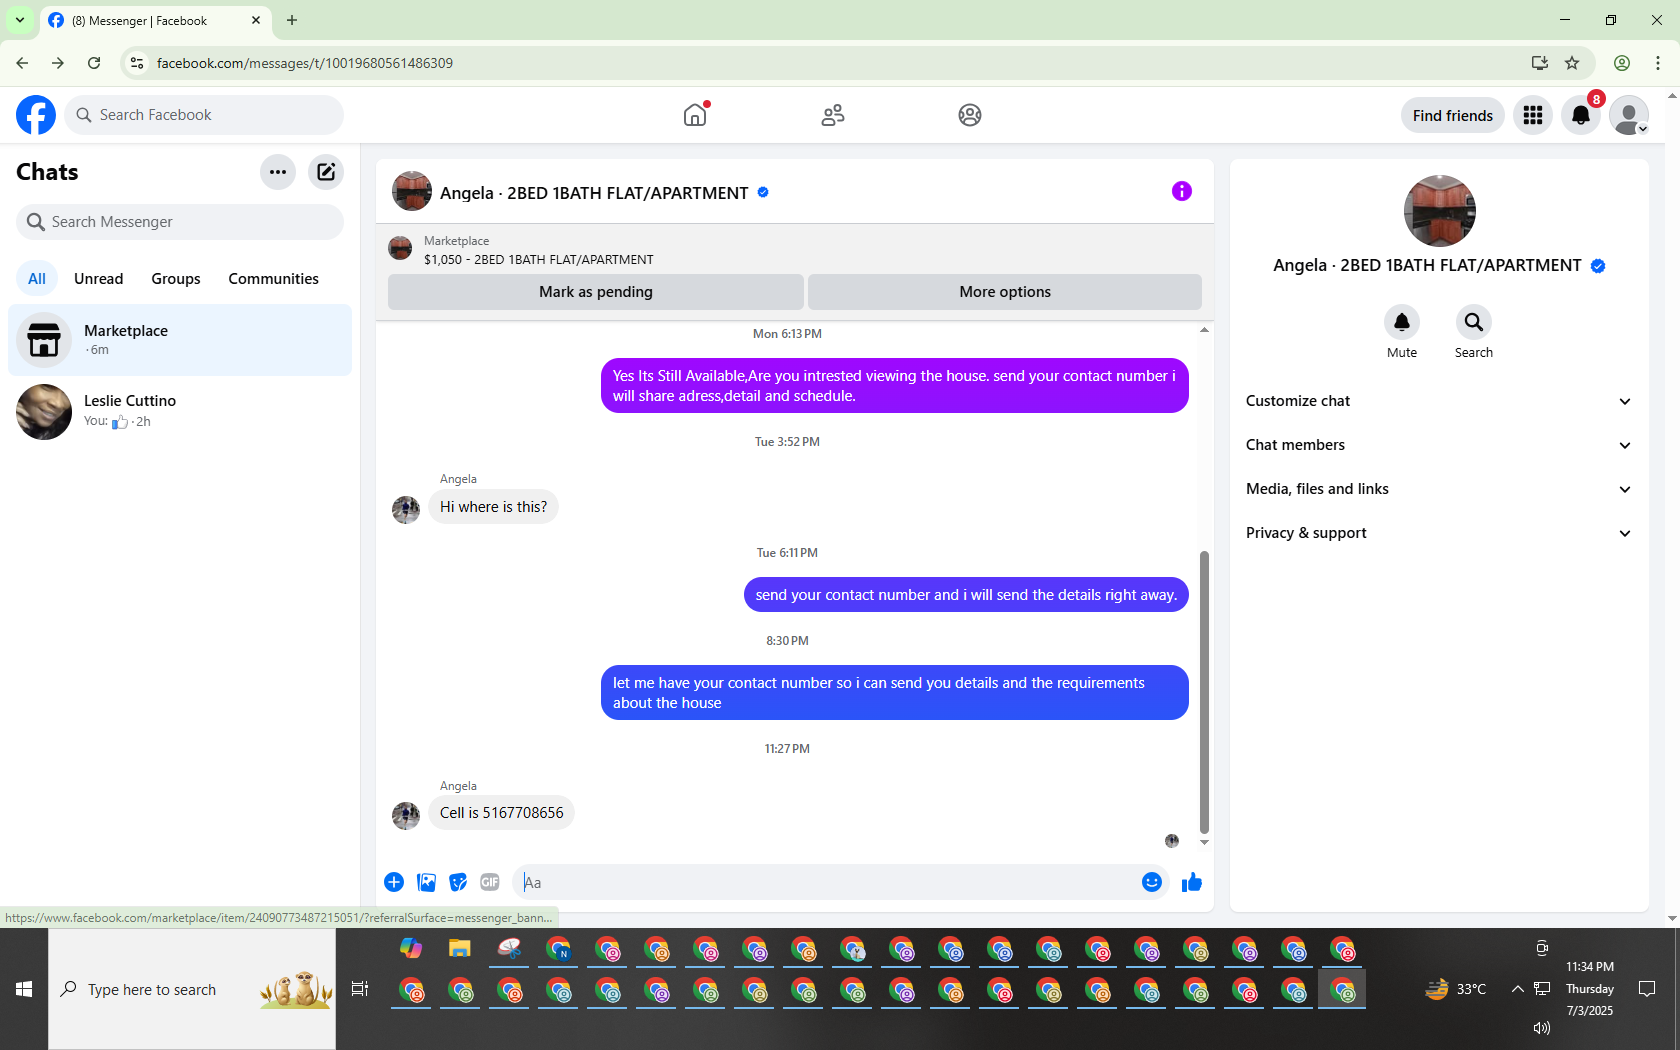Open the Leslie Cuttino chat

(180, 411)
